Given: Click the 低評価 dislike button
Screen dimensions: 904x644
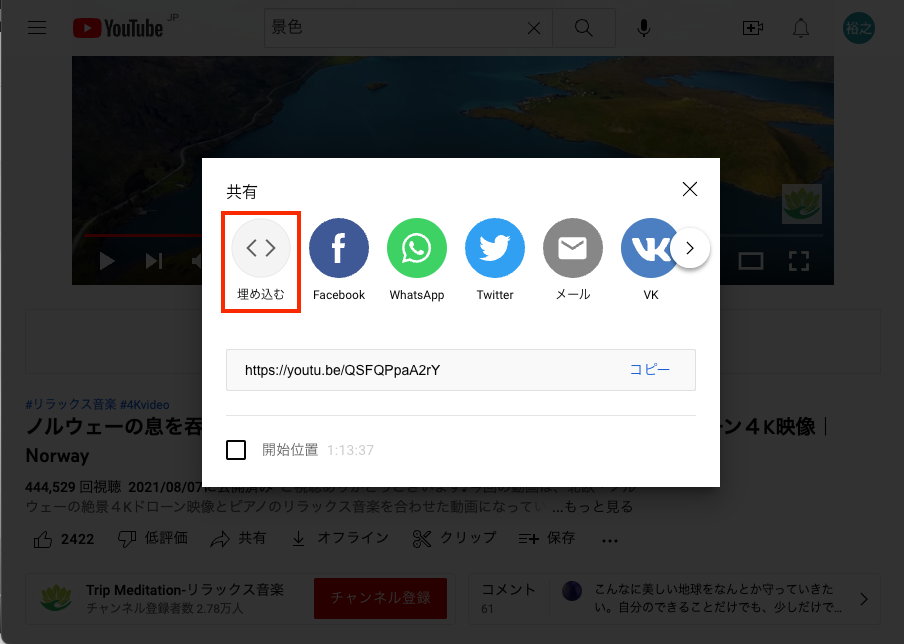Looking at the screenshot, I should click(153, 538).
